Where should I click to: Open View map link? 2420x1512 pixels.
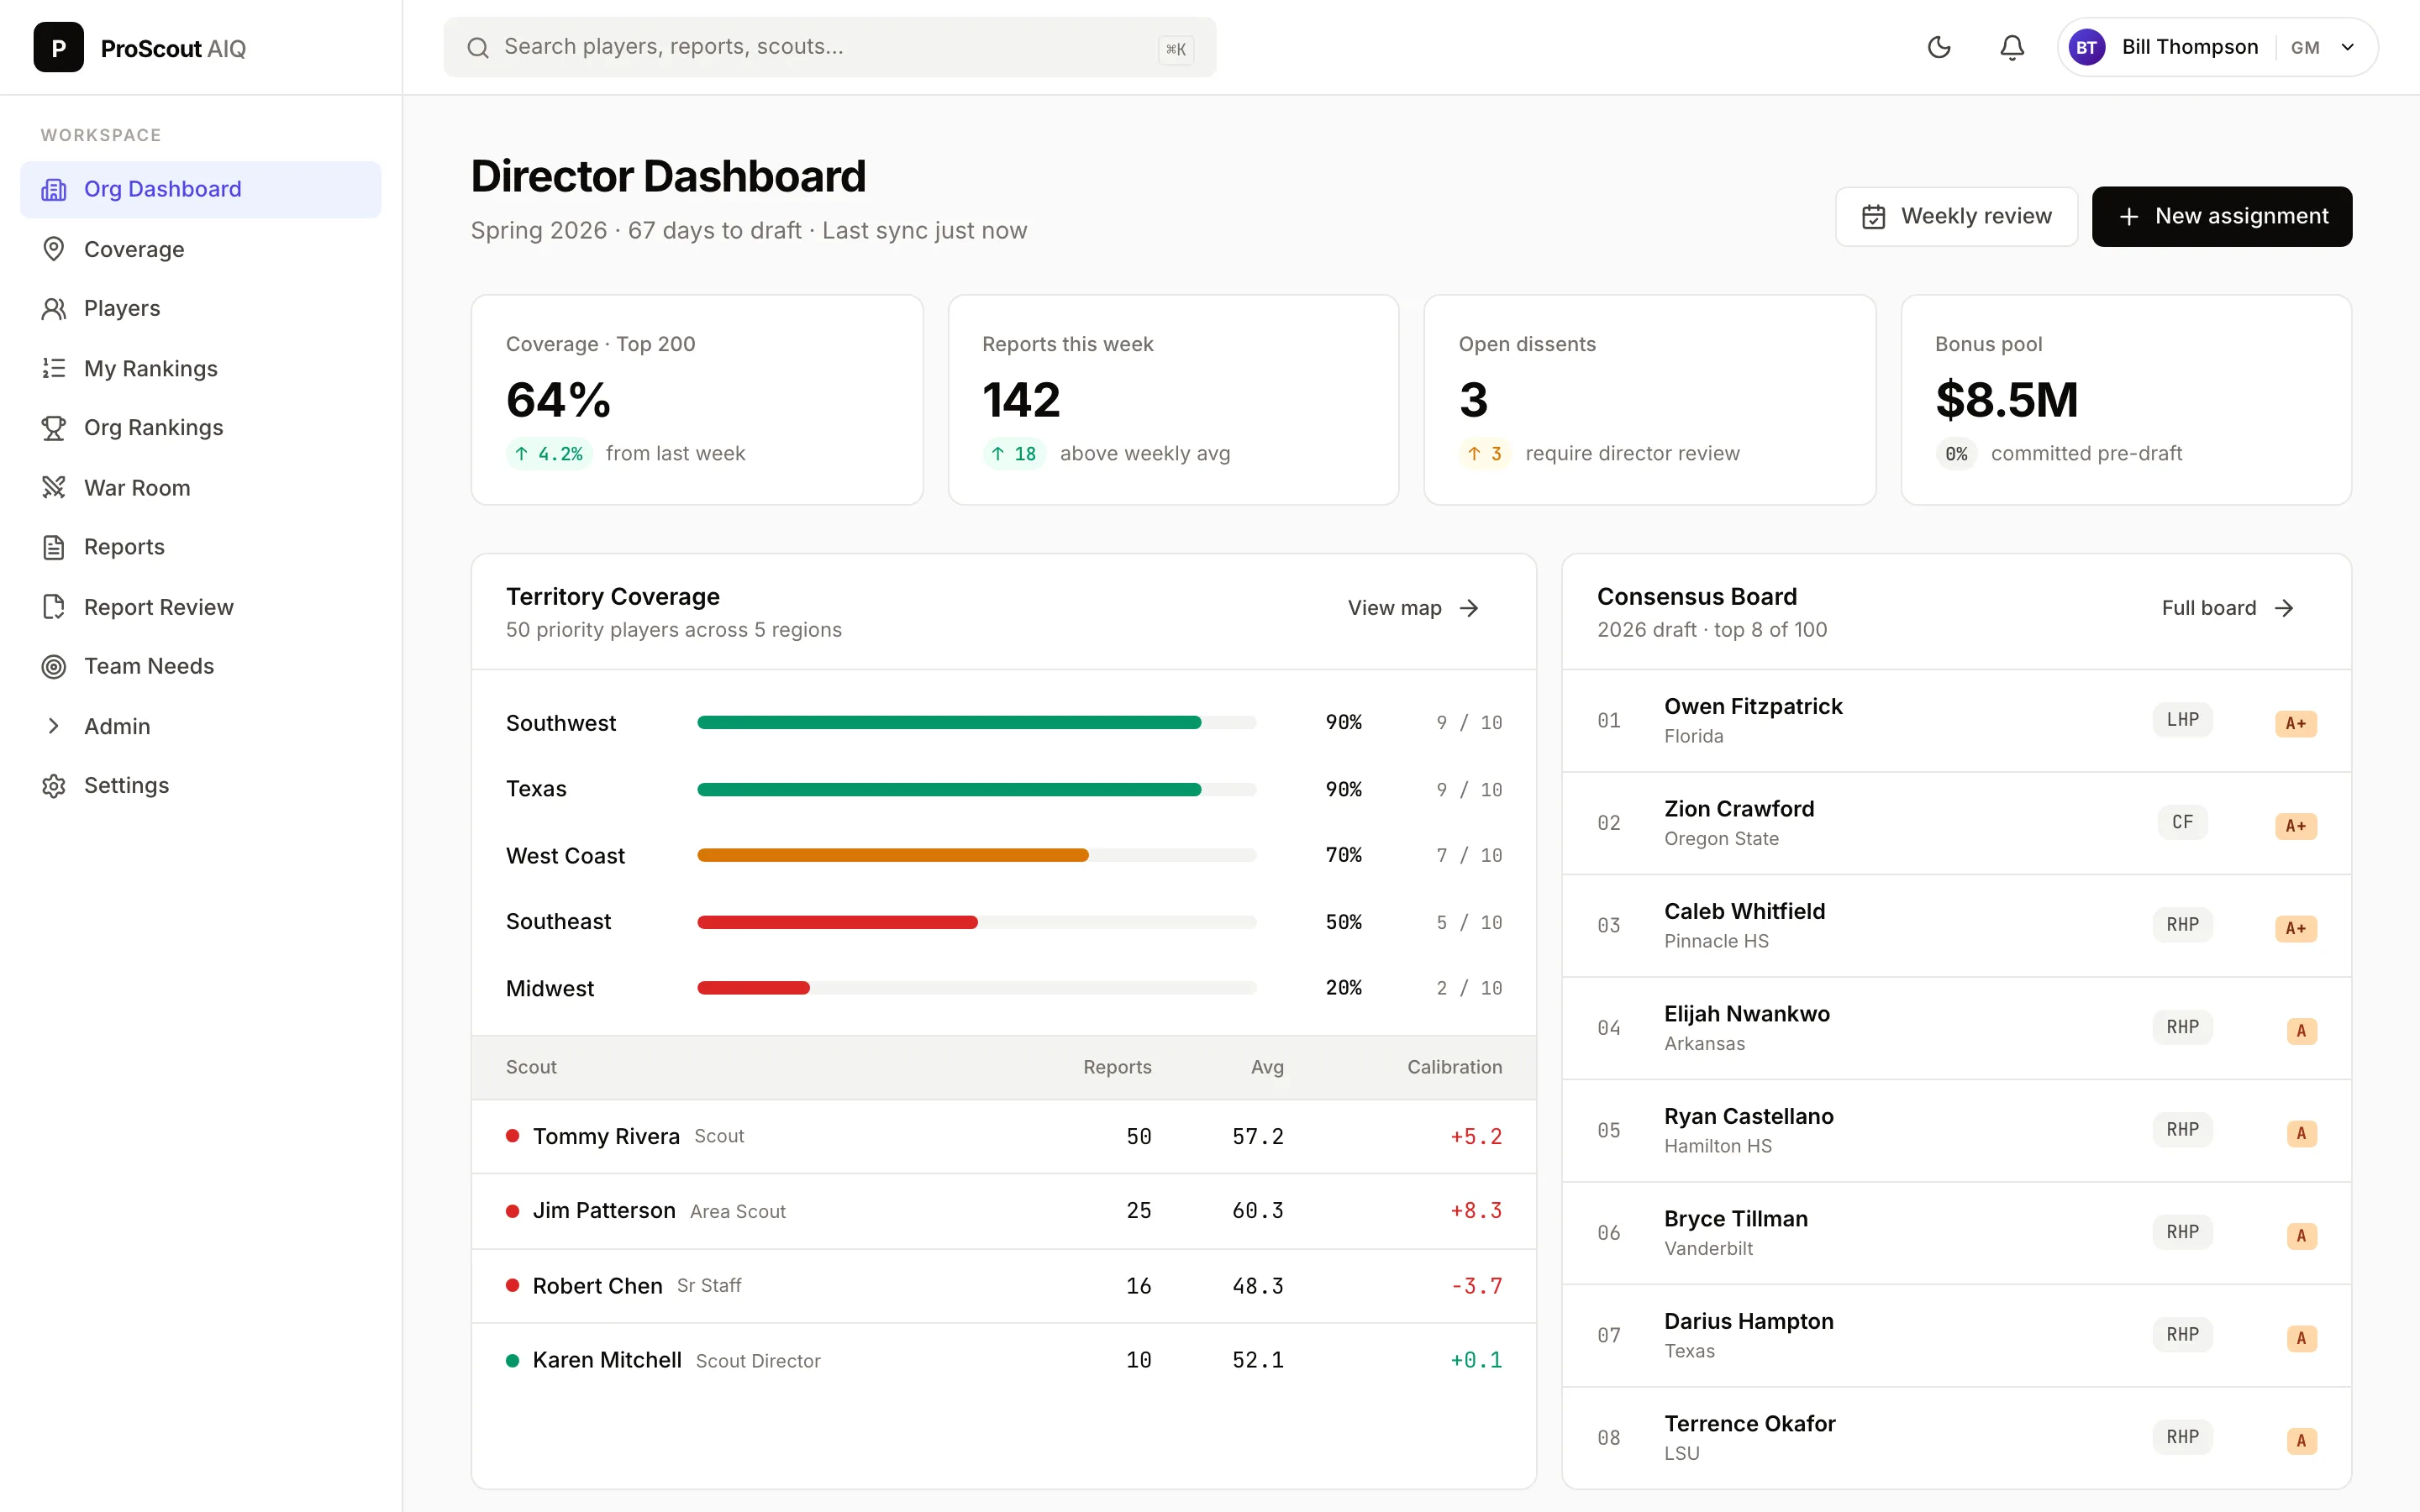(x=1413, y=608)
